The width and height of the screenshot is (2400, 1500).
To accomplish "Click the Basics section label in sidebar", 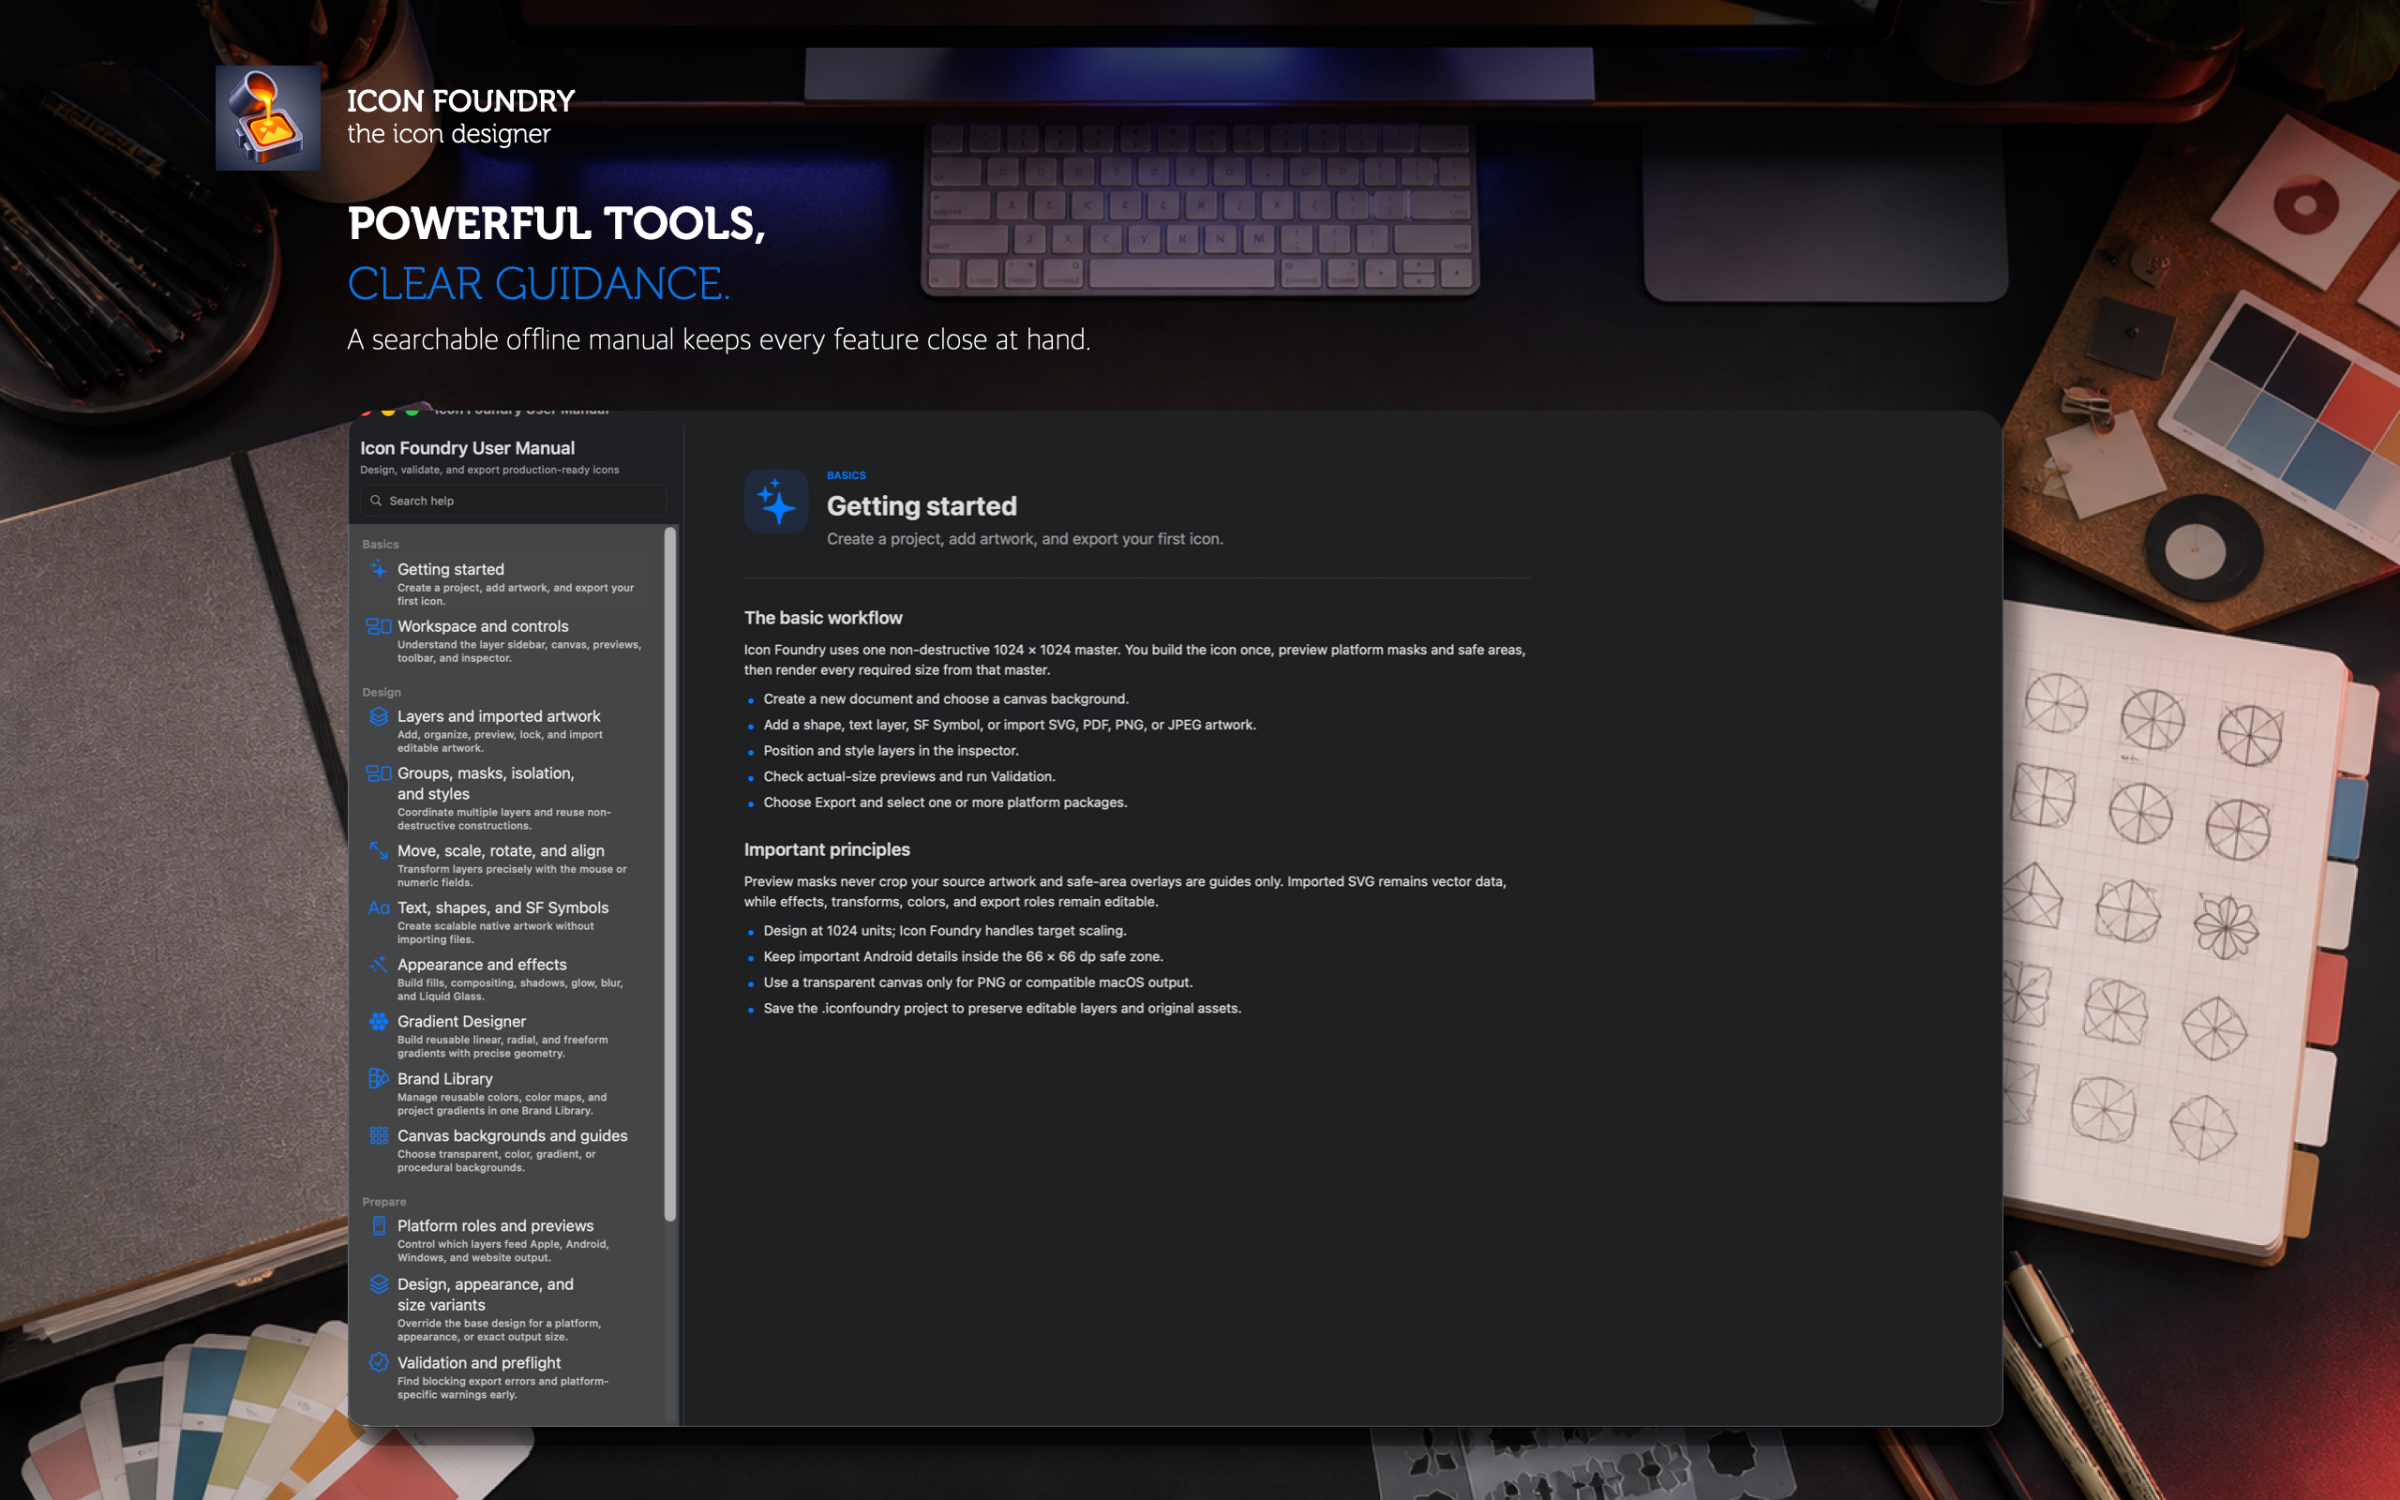I will tap(380, 544).
